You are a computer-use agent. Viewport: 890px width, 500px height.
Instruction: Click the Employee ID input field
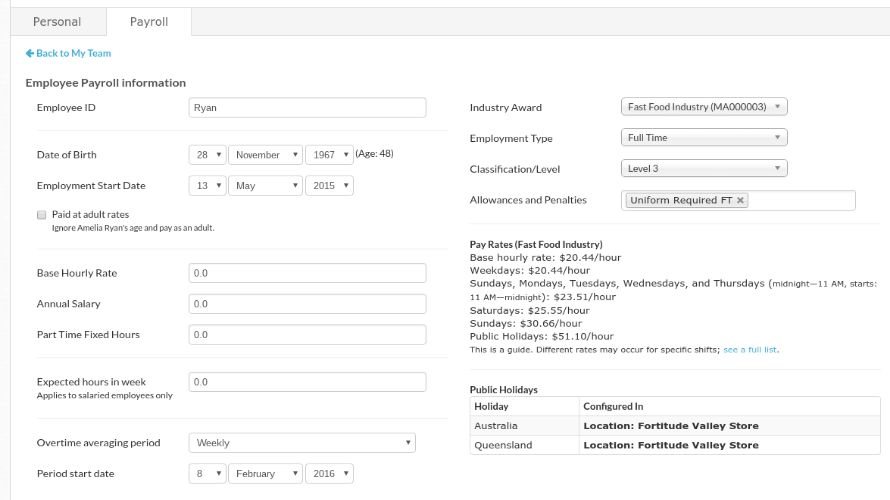coord(307,108)
